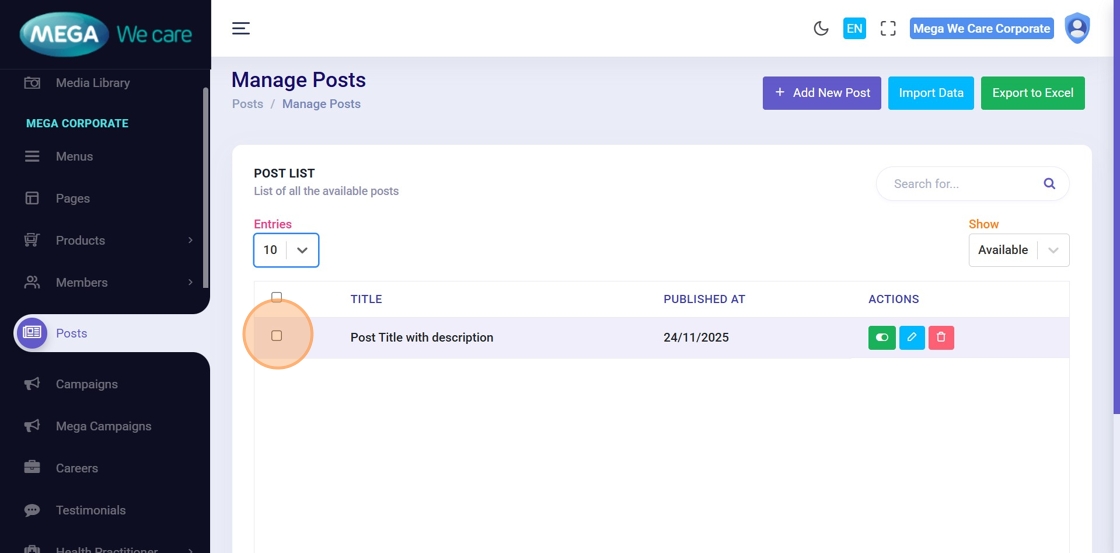Enter fullscreen mode icon
The image size is (1120, 553).
[888, 28]
